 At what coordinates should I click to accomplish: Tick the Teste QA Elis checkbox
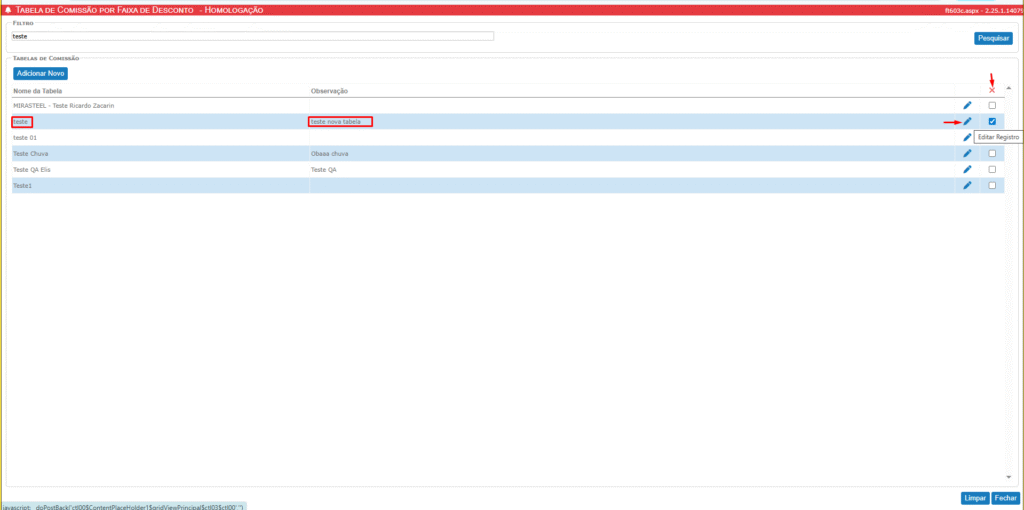point(992,169)
